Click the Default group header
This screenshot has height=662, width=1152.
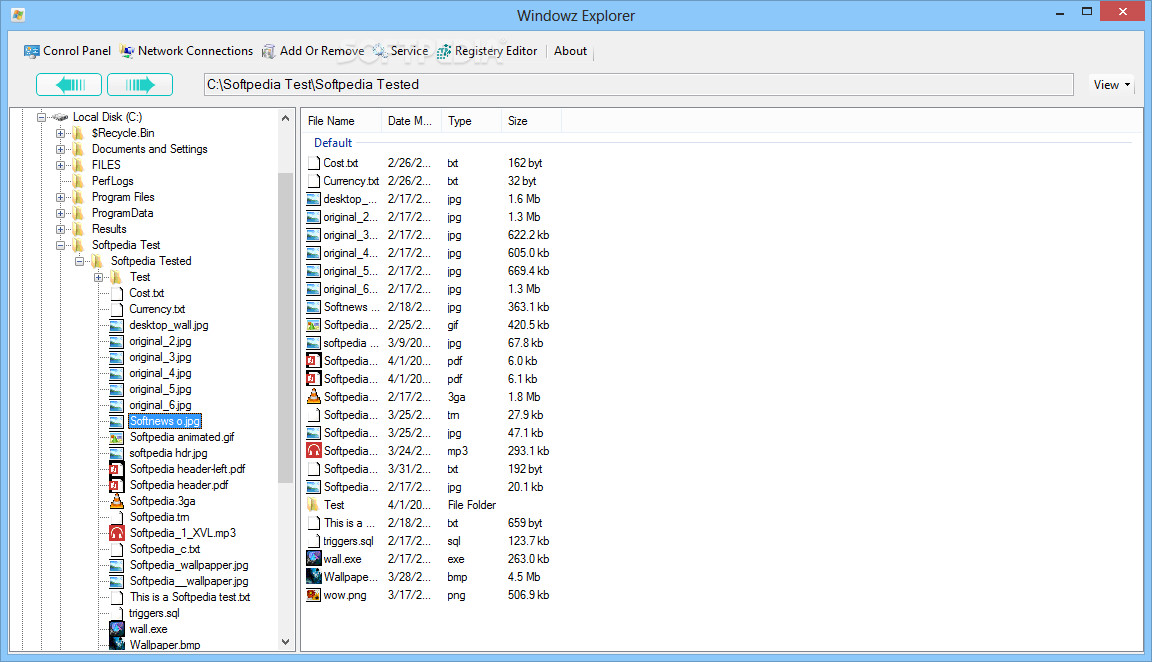tap(333, 143)
